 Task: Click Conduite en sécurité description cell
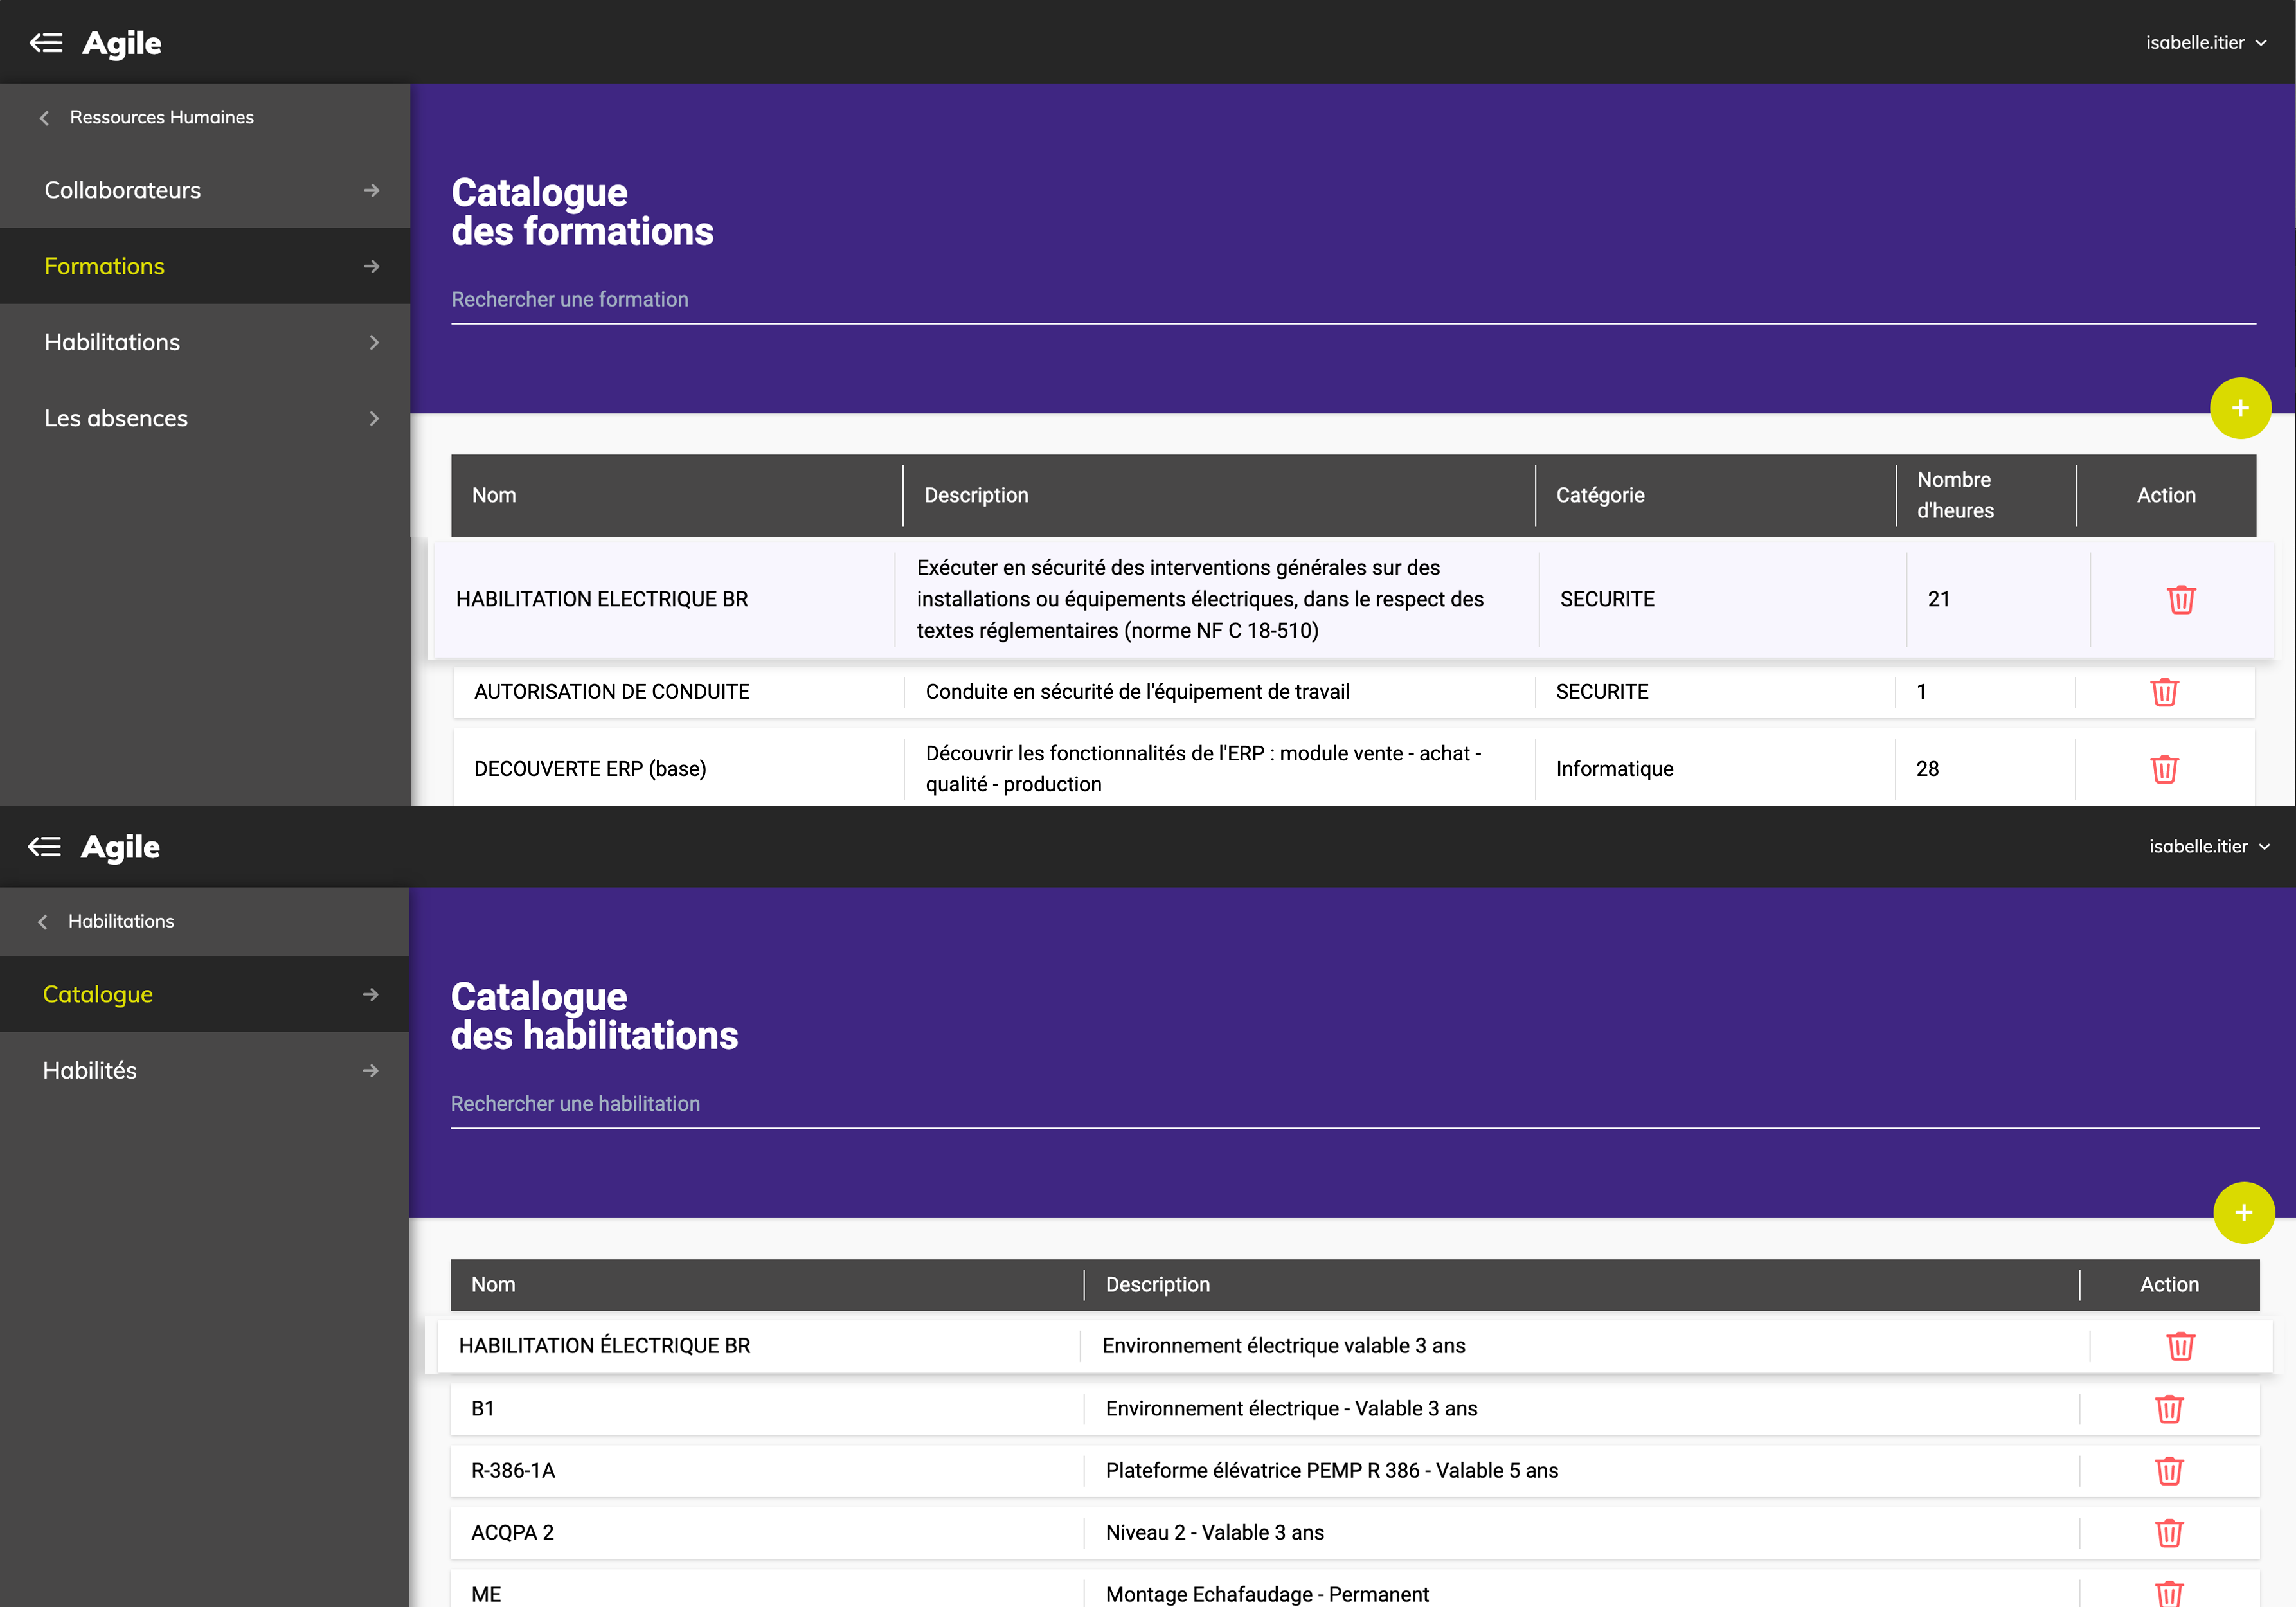click(x=1137, y=692)
